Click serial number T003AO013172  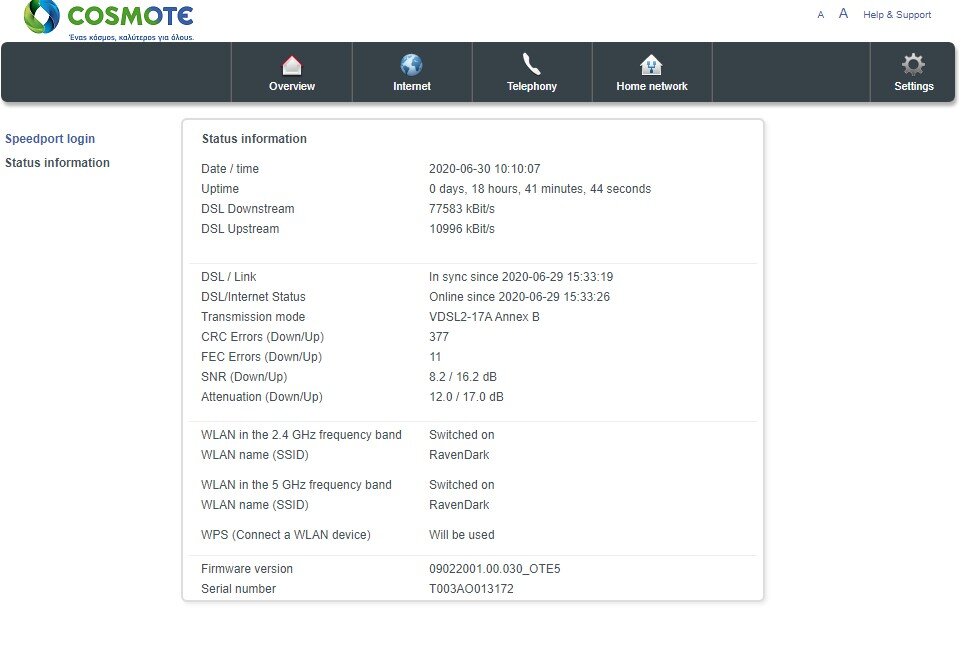coord(471,589)
